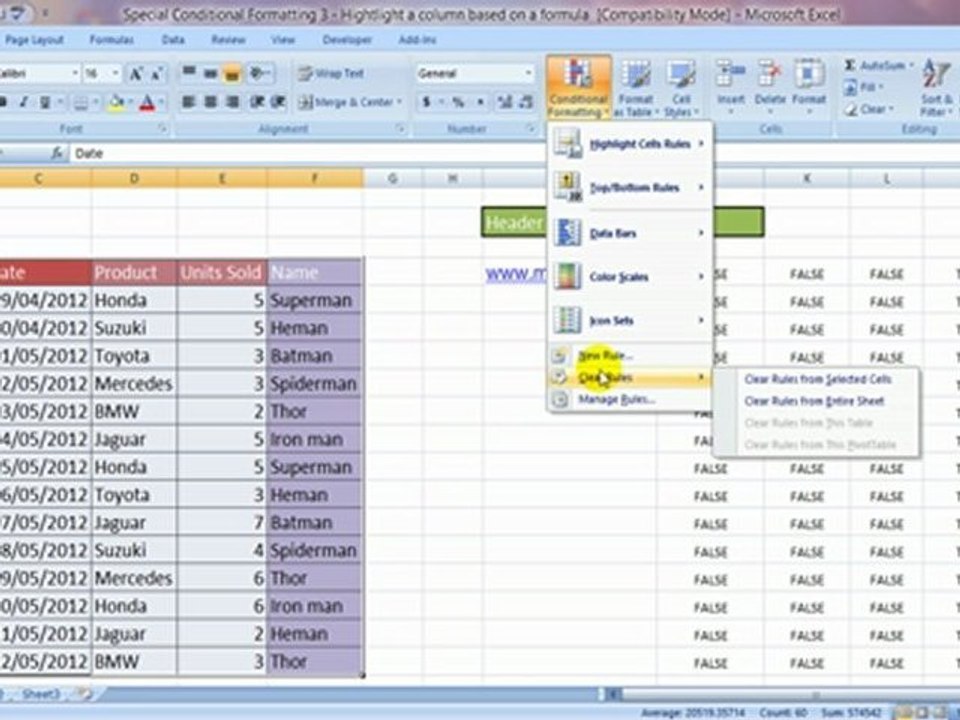Open the Formulas tab
Image resolution: width=960 pixels, height=720 pixels.
click(x=111, y=40)
